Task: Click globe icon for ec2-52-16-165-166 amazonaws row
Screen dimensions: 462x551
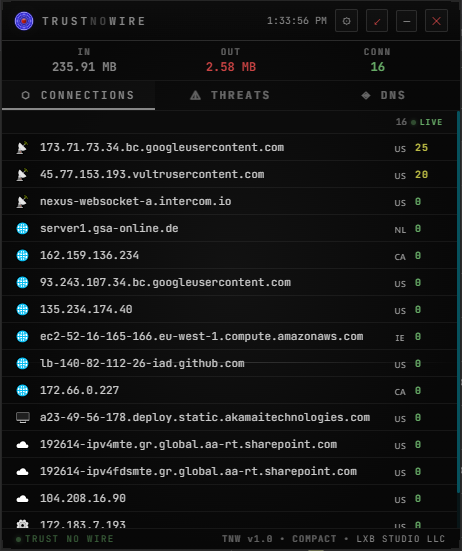Action: coord(22,337)
